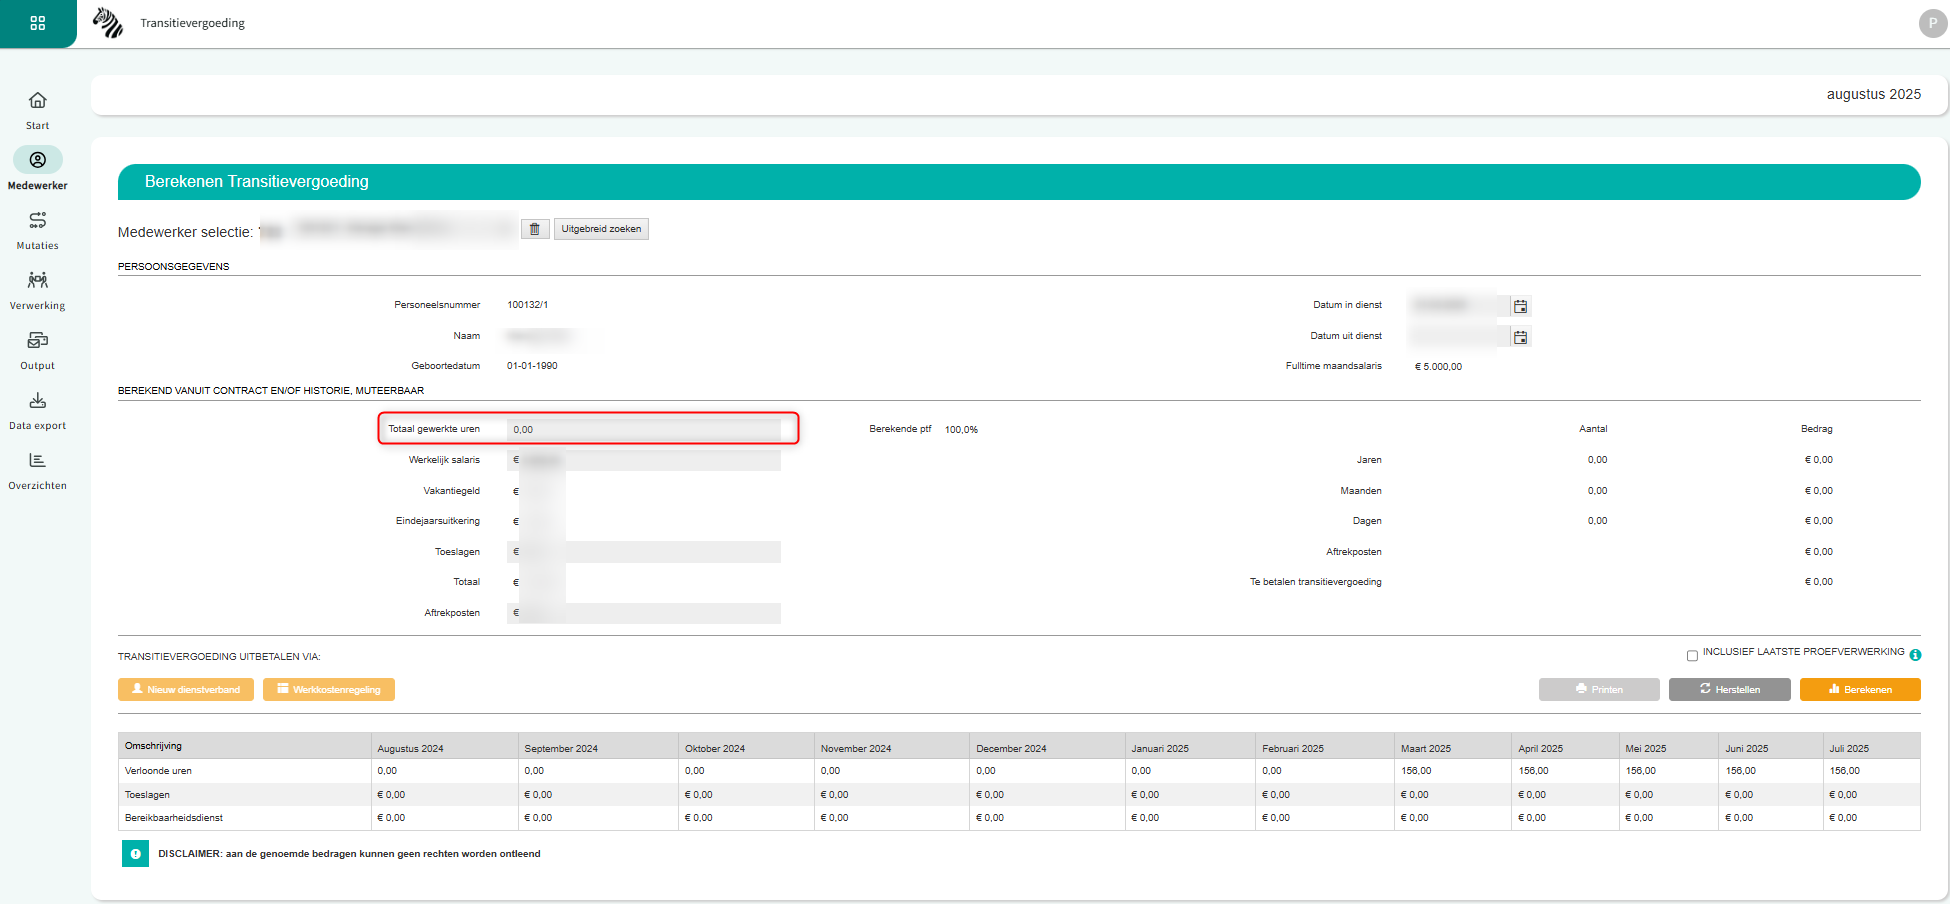1950x904 pixels.
Task: Open calendar for Datum in dienst
Action: click(1520, 306)
